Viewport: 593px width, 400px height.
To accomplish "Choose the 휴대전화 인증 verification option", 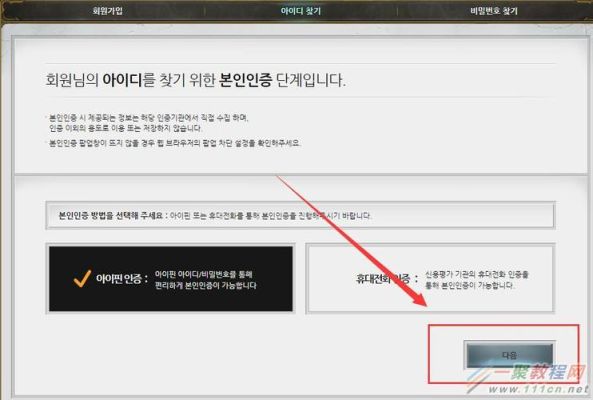I will tap(430, 279).
